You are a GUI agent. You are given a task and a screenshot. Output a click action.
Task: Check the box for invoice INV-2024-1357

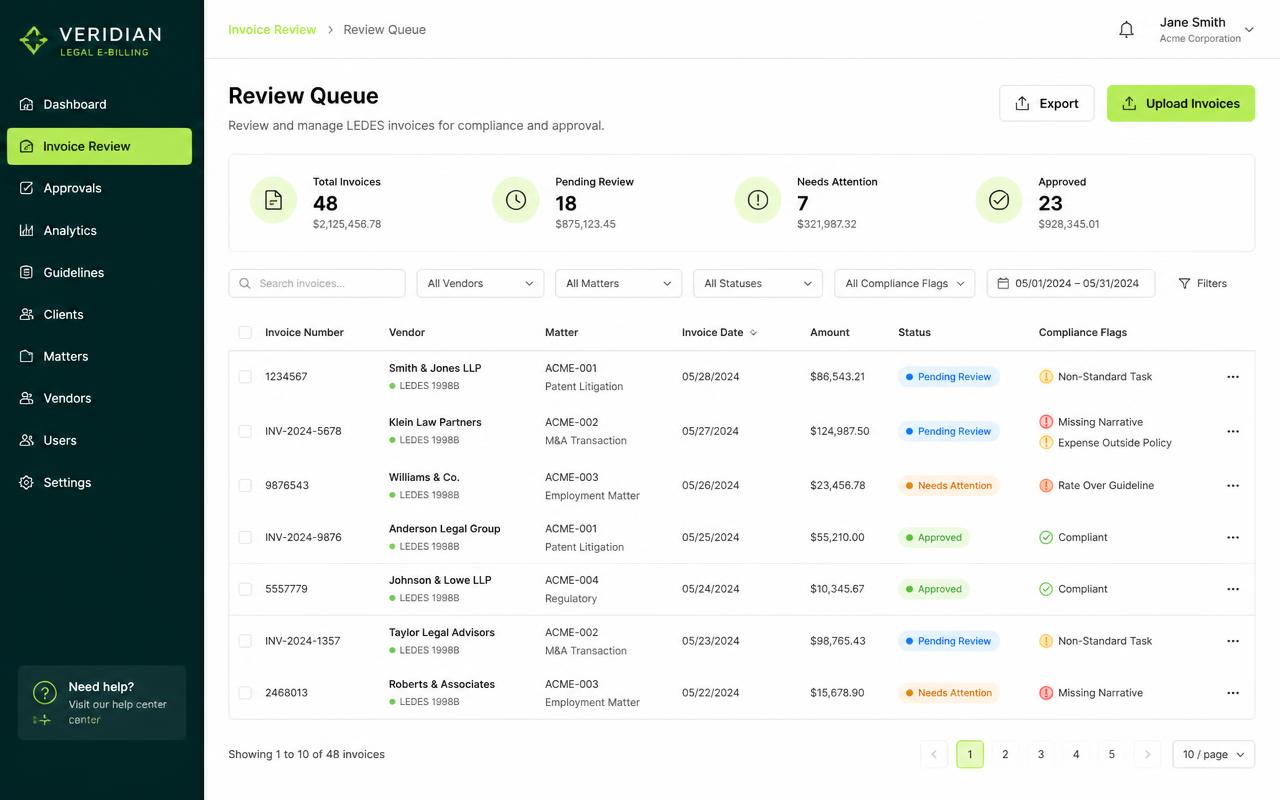(245, 641)
